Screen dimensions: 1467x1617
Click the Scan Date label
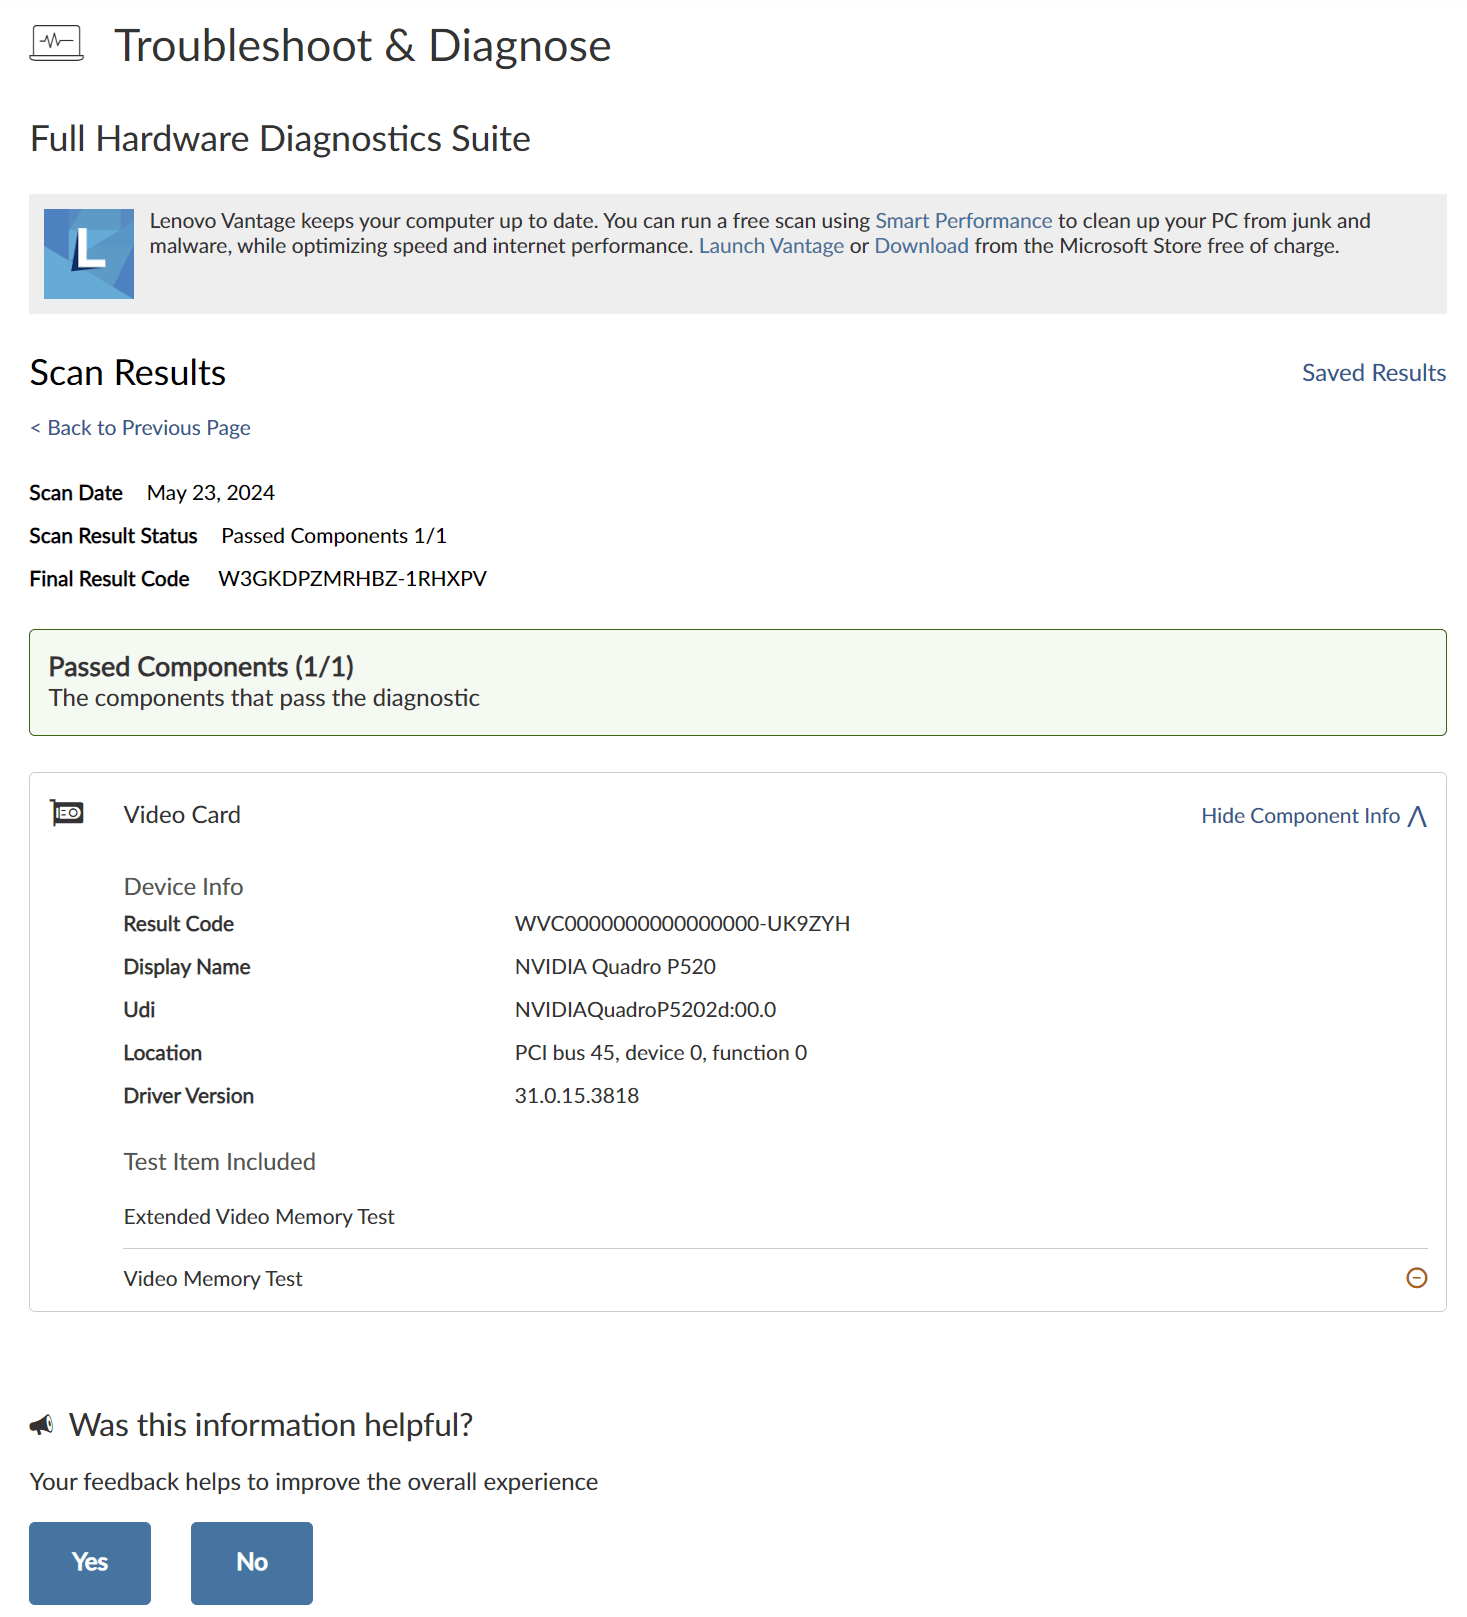[x=76, y=493]
